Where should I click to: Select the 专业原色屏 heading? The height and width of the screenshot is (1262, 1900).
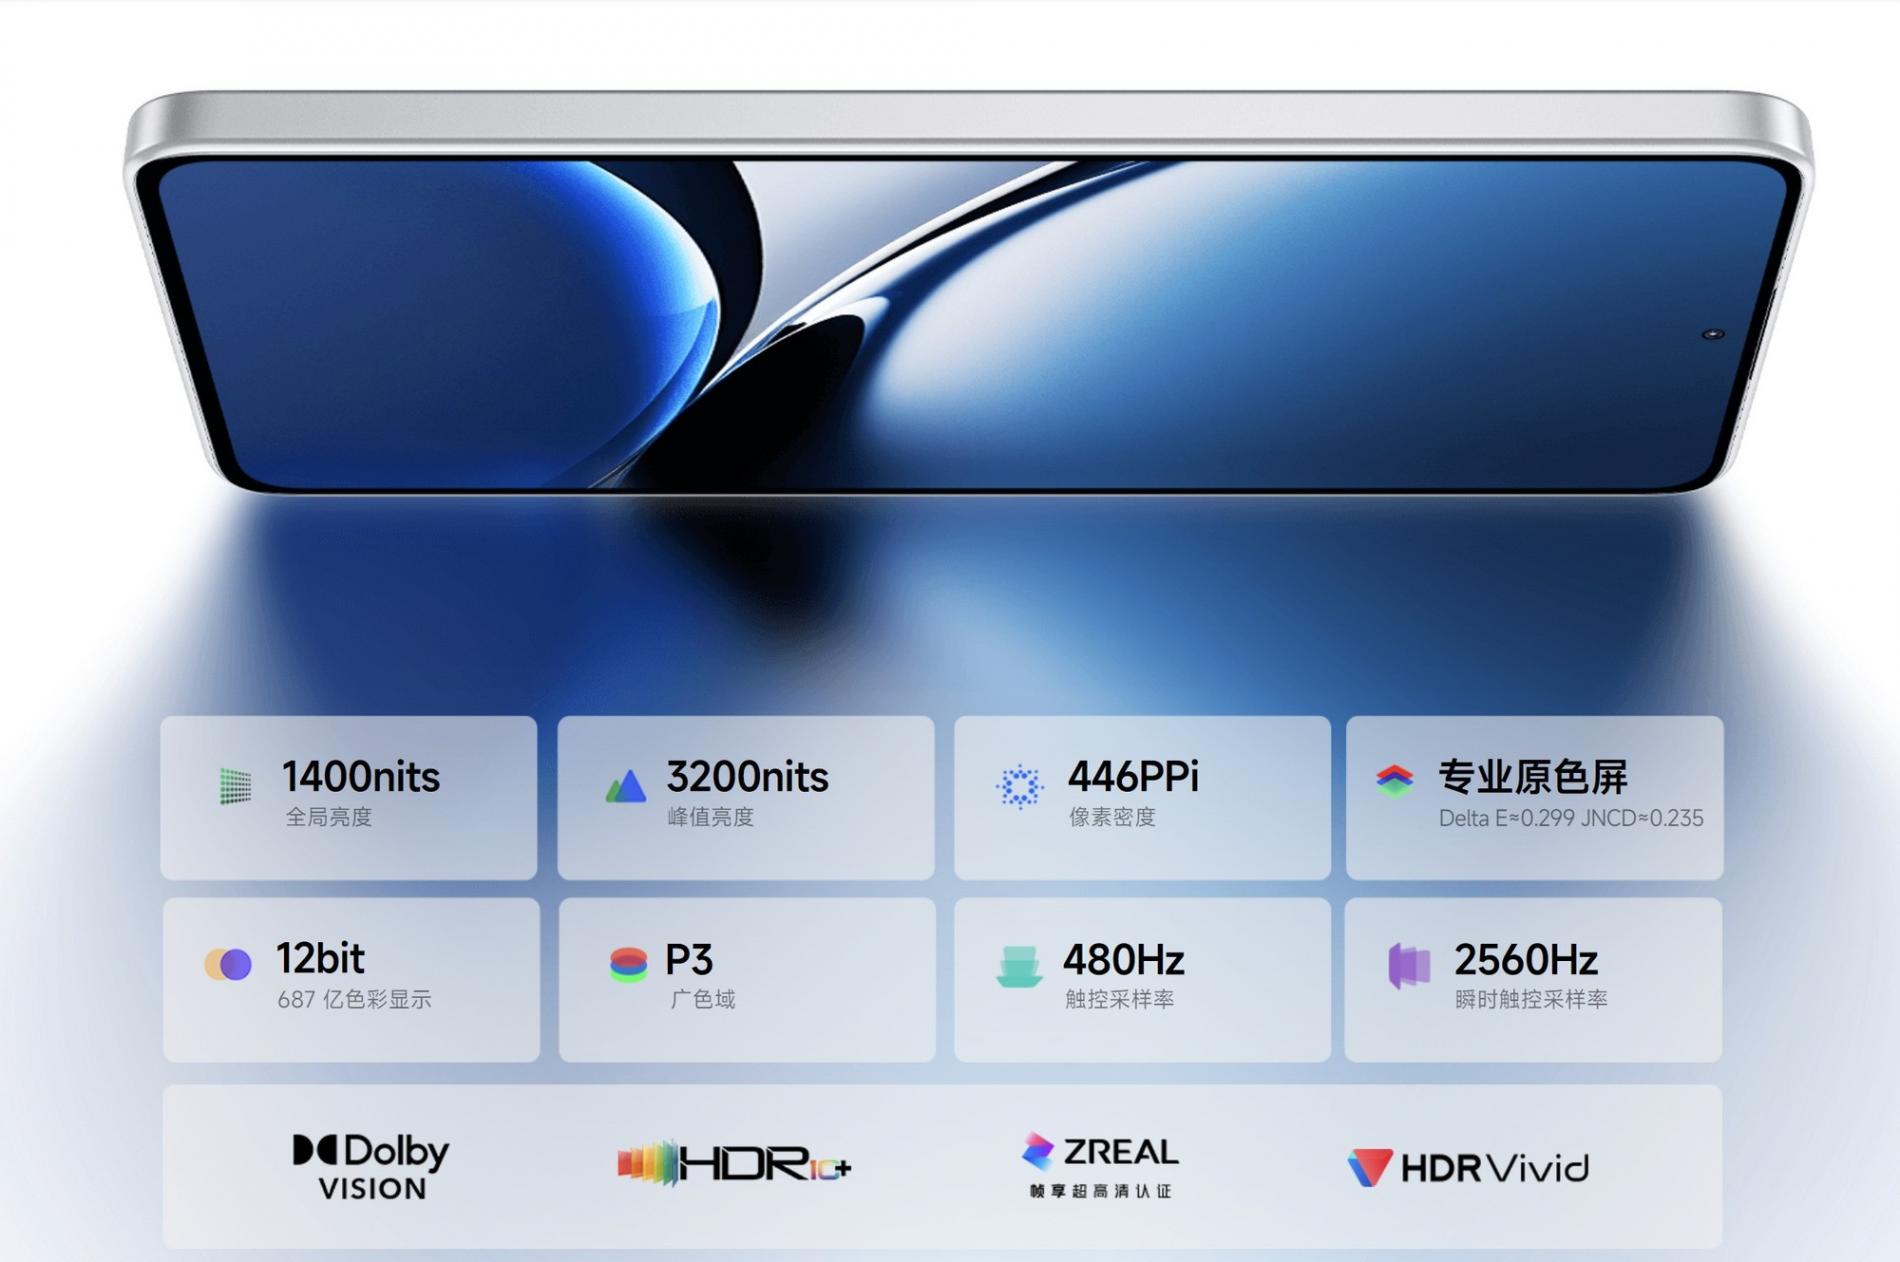point(1533,777)
